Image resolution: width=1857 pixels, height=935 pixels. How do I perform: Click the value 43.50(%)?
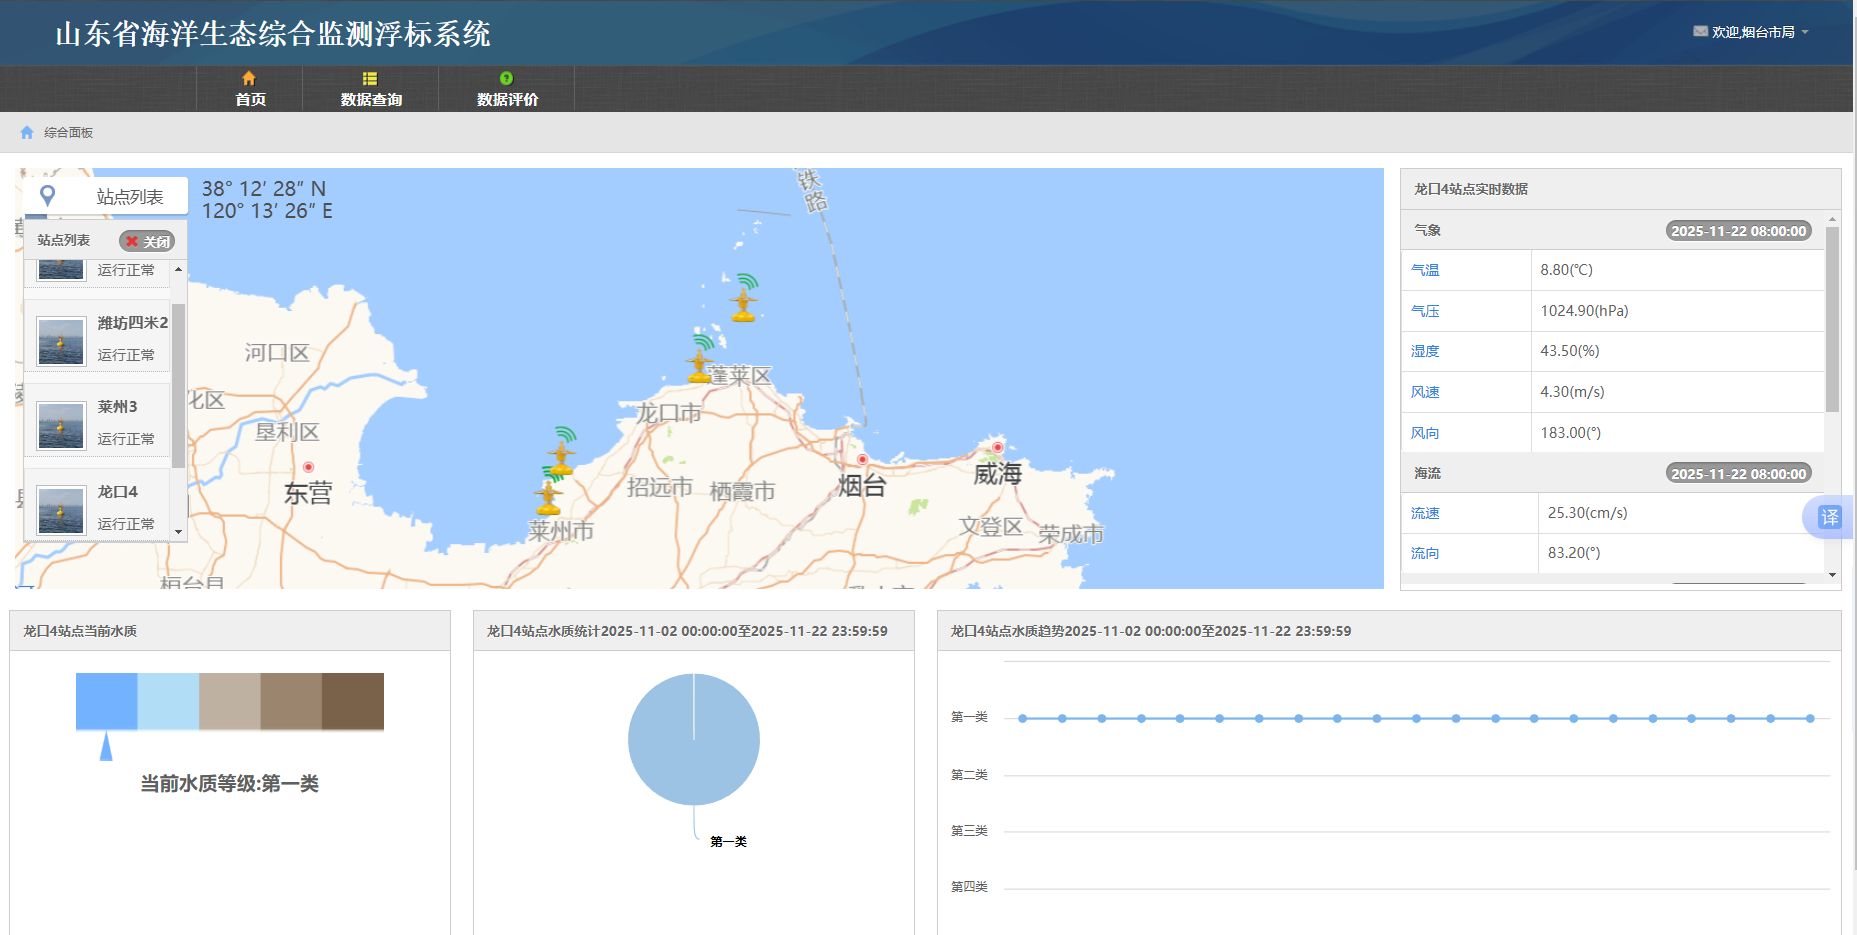(1570, 351)
